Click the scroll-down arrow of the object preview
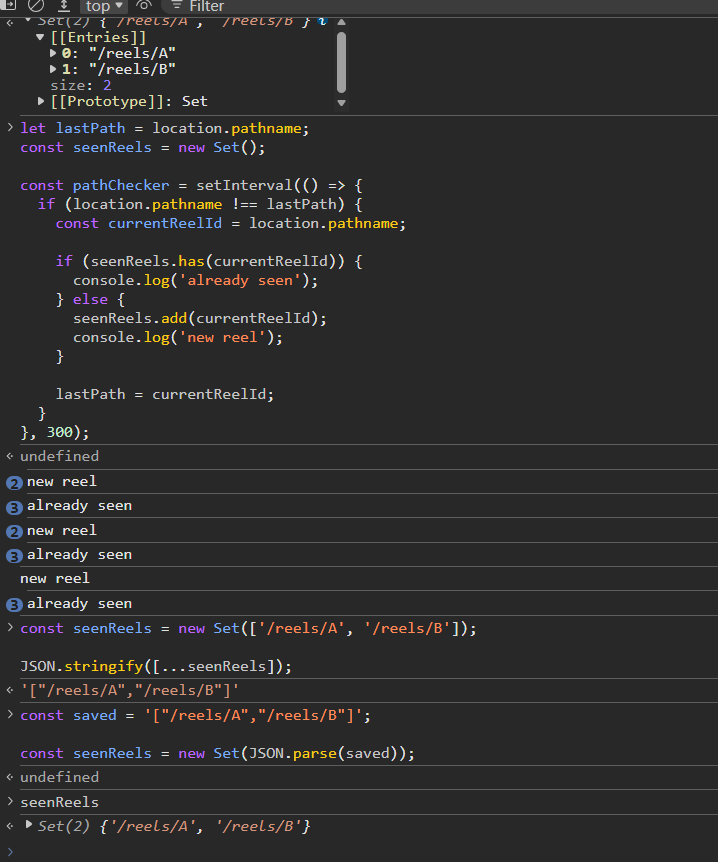The image size is (718, 862). (341, 103)
